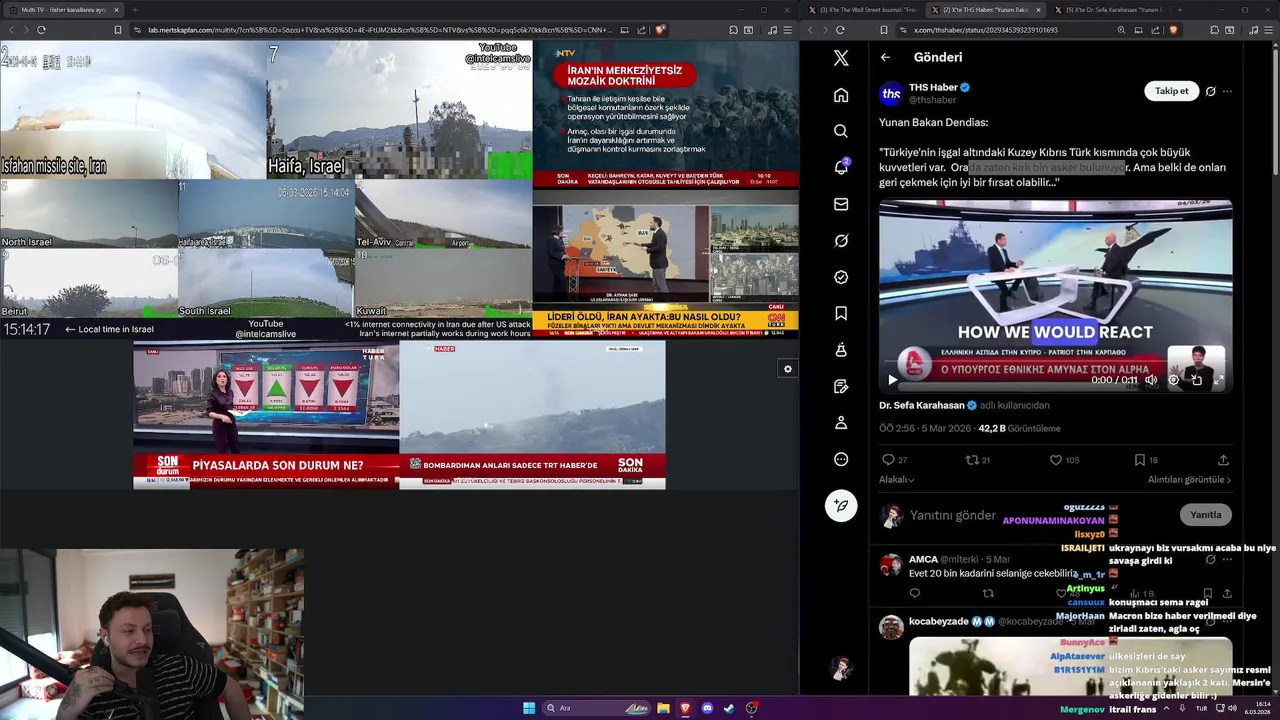Open a new tab in the left browser
This screenshot has width=1280, height=720.
135,9
